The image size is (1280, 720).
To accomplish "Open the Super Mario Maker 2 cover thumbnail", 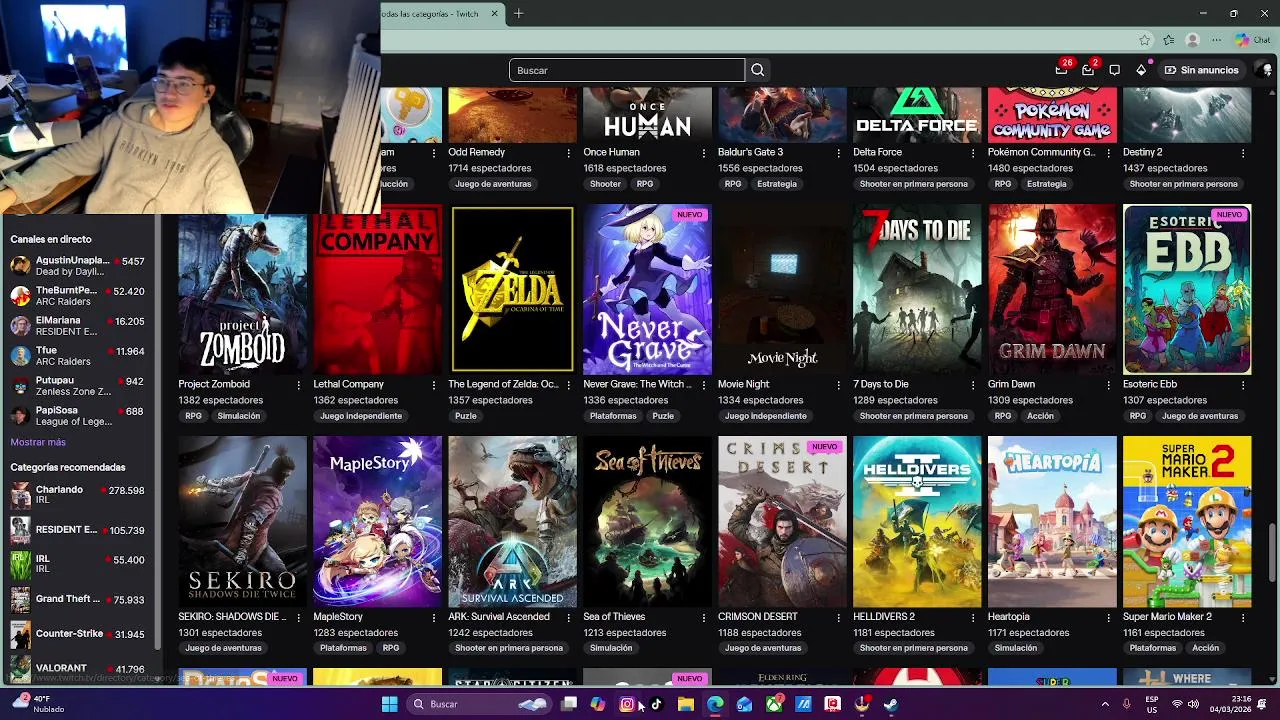I will pyautogui.click(x=1187, y=521).
